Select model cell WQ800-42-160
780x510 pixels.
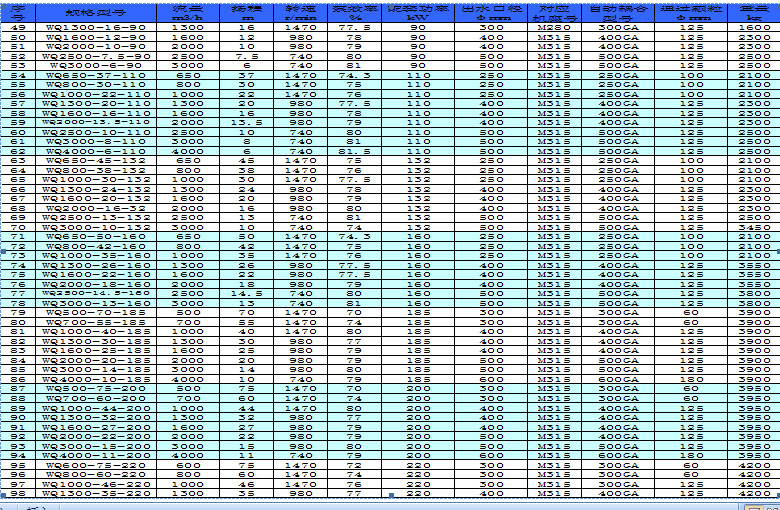[96, 246]
